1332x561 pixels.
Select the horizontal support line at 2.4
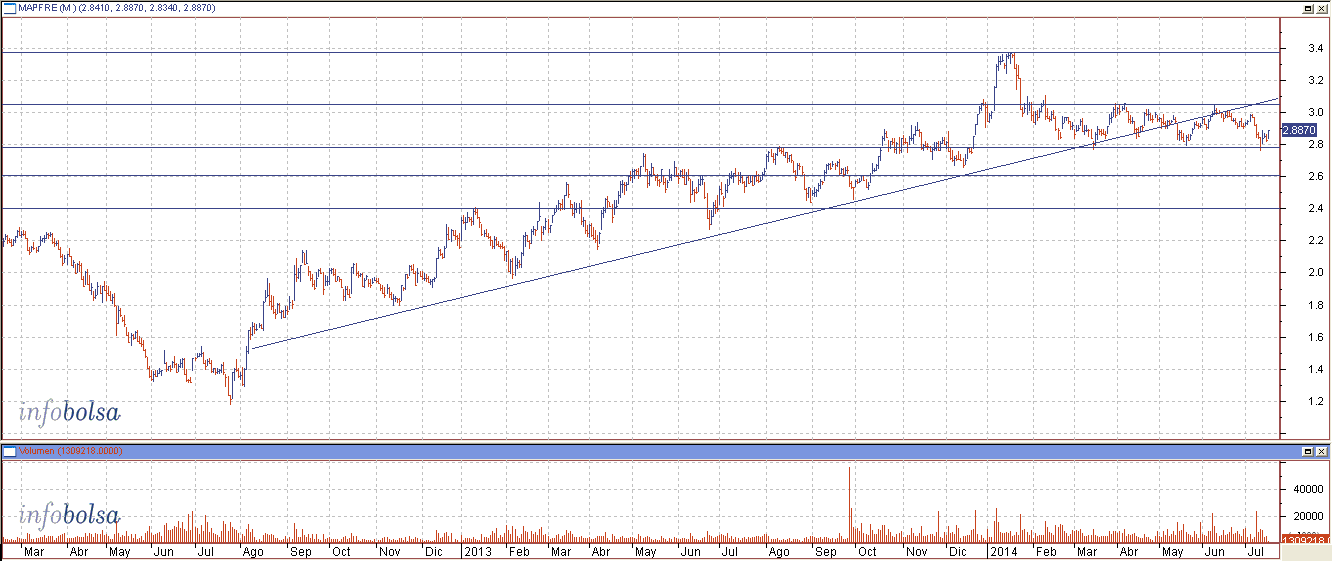640,208
